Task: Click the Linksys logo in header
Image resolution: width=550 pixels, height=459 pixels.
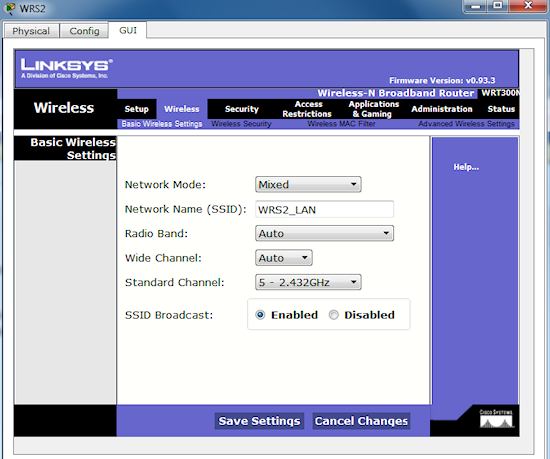Action: (x=66, y=68)
